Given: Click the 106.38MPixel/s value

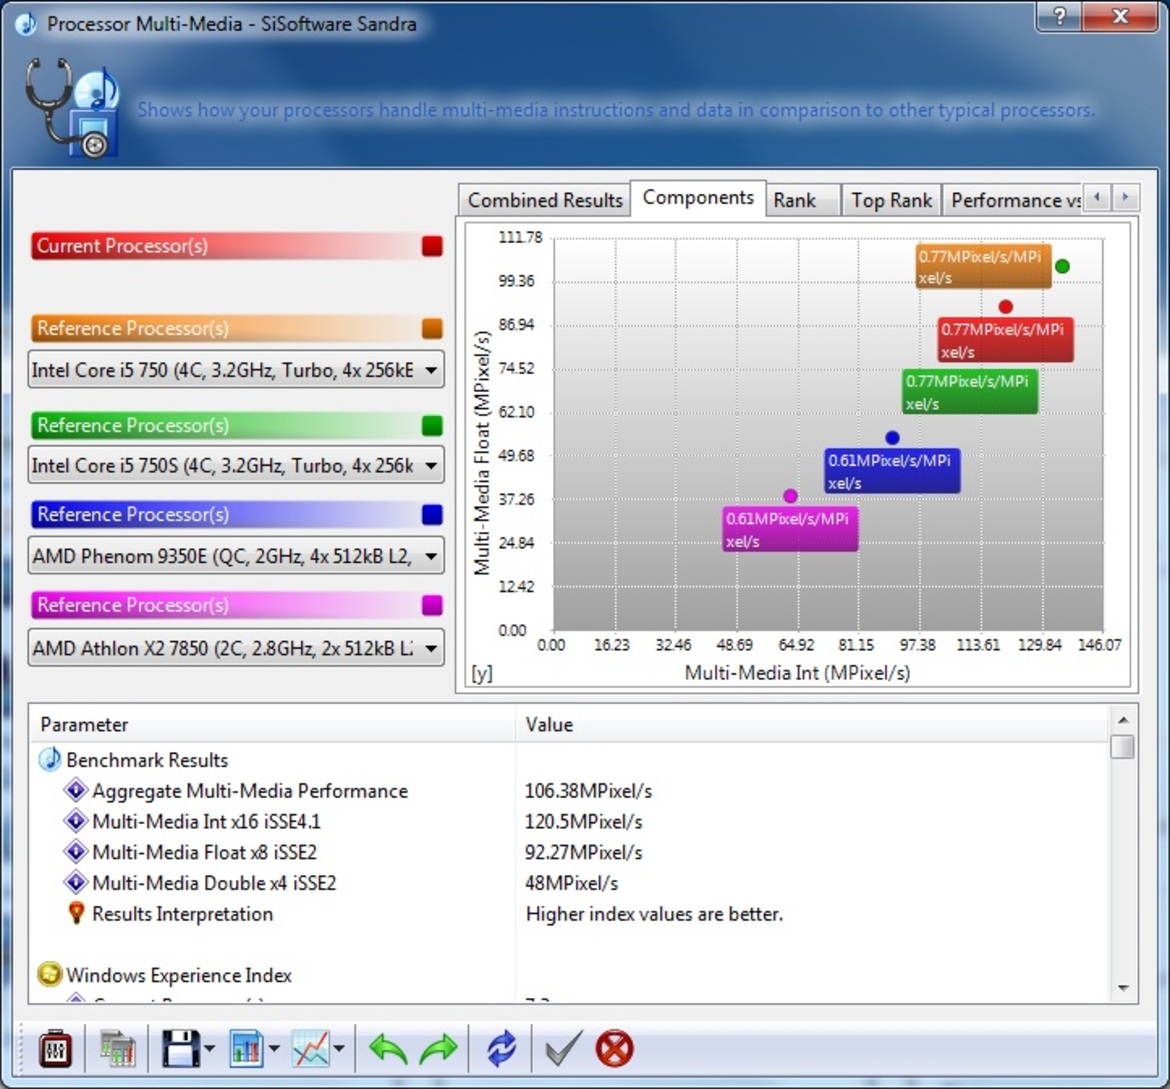Looking at the screenshot, I should 588,791.
